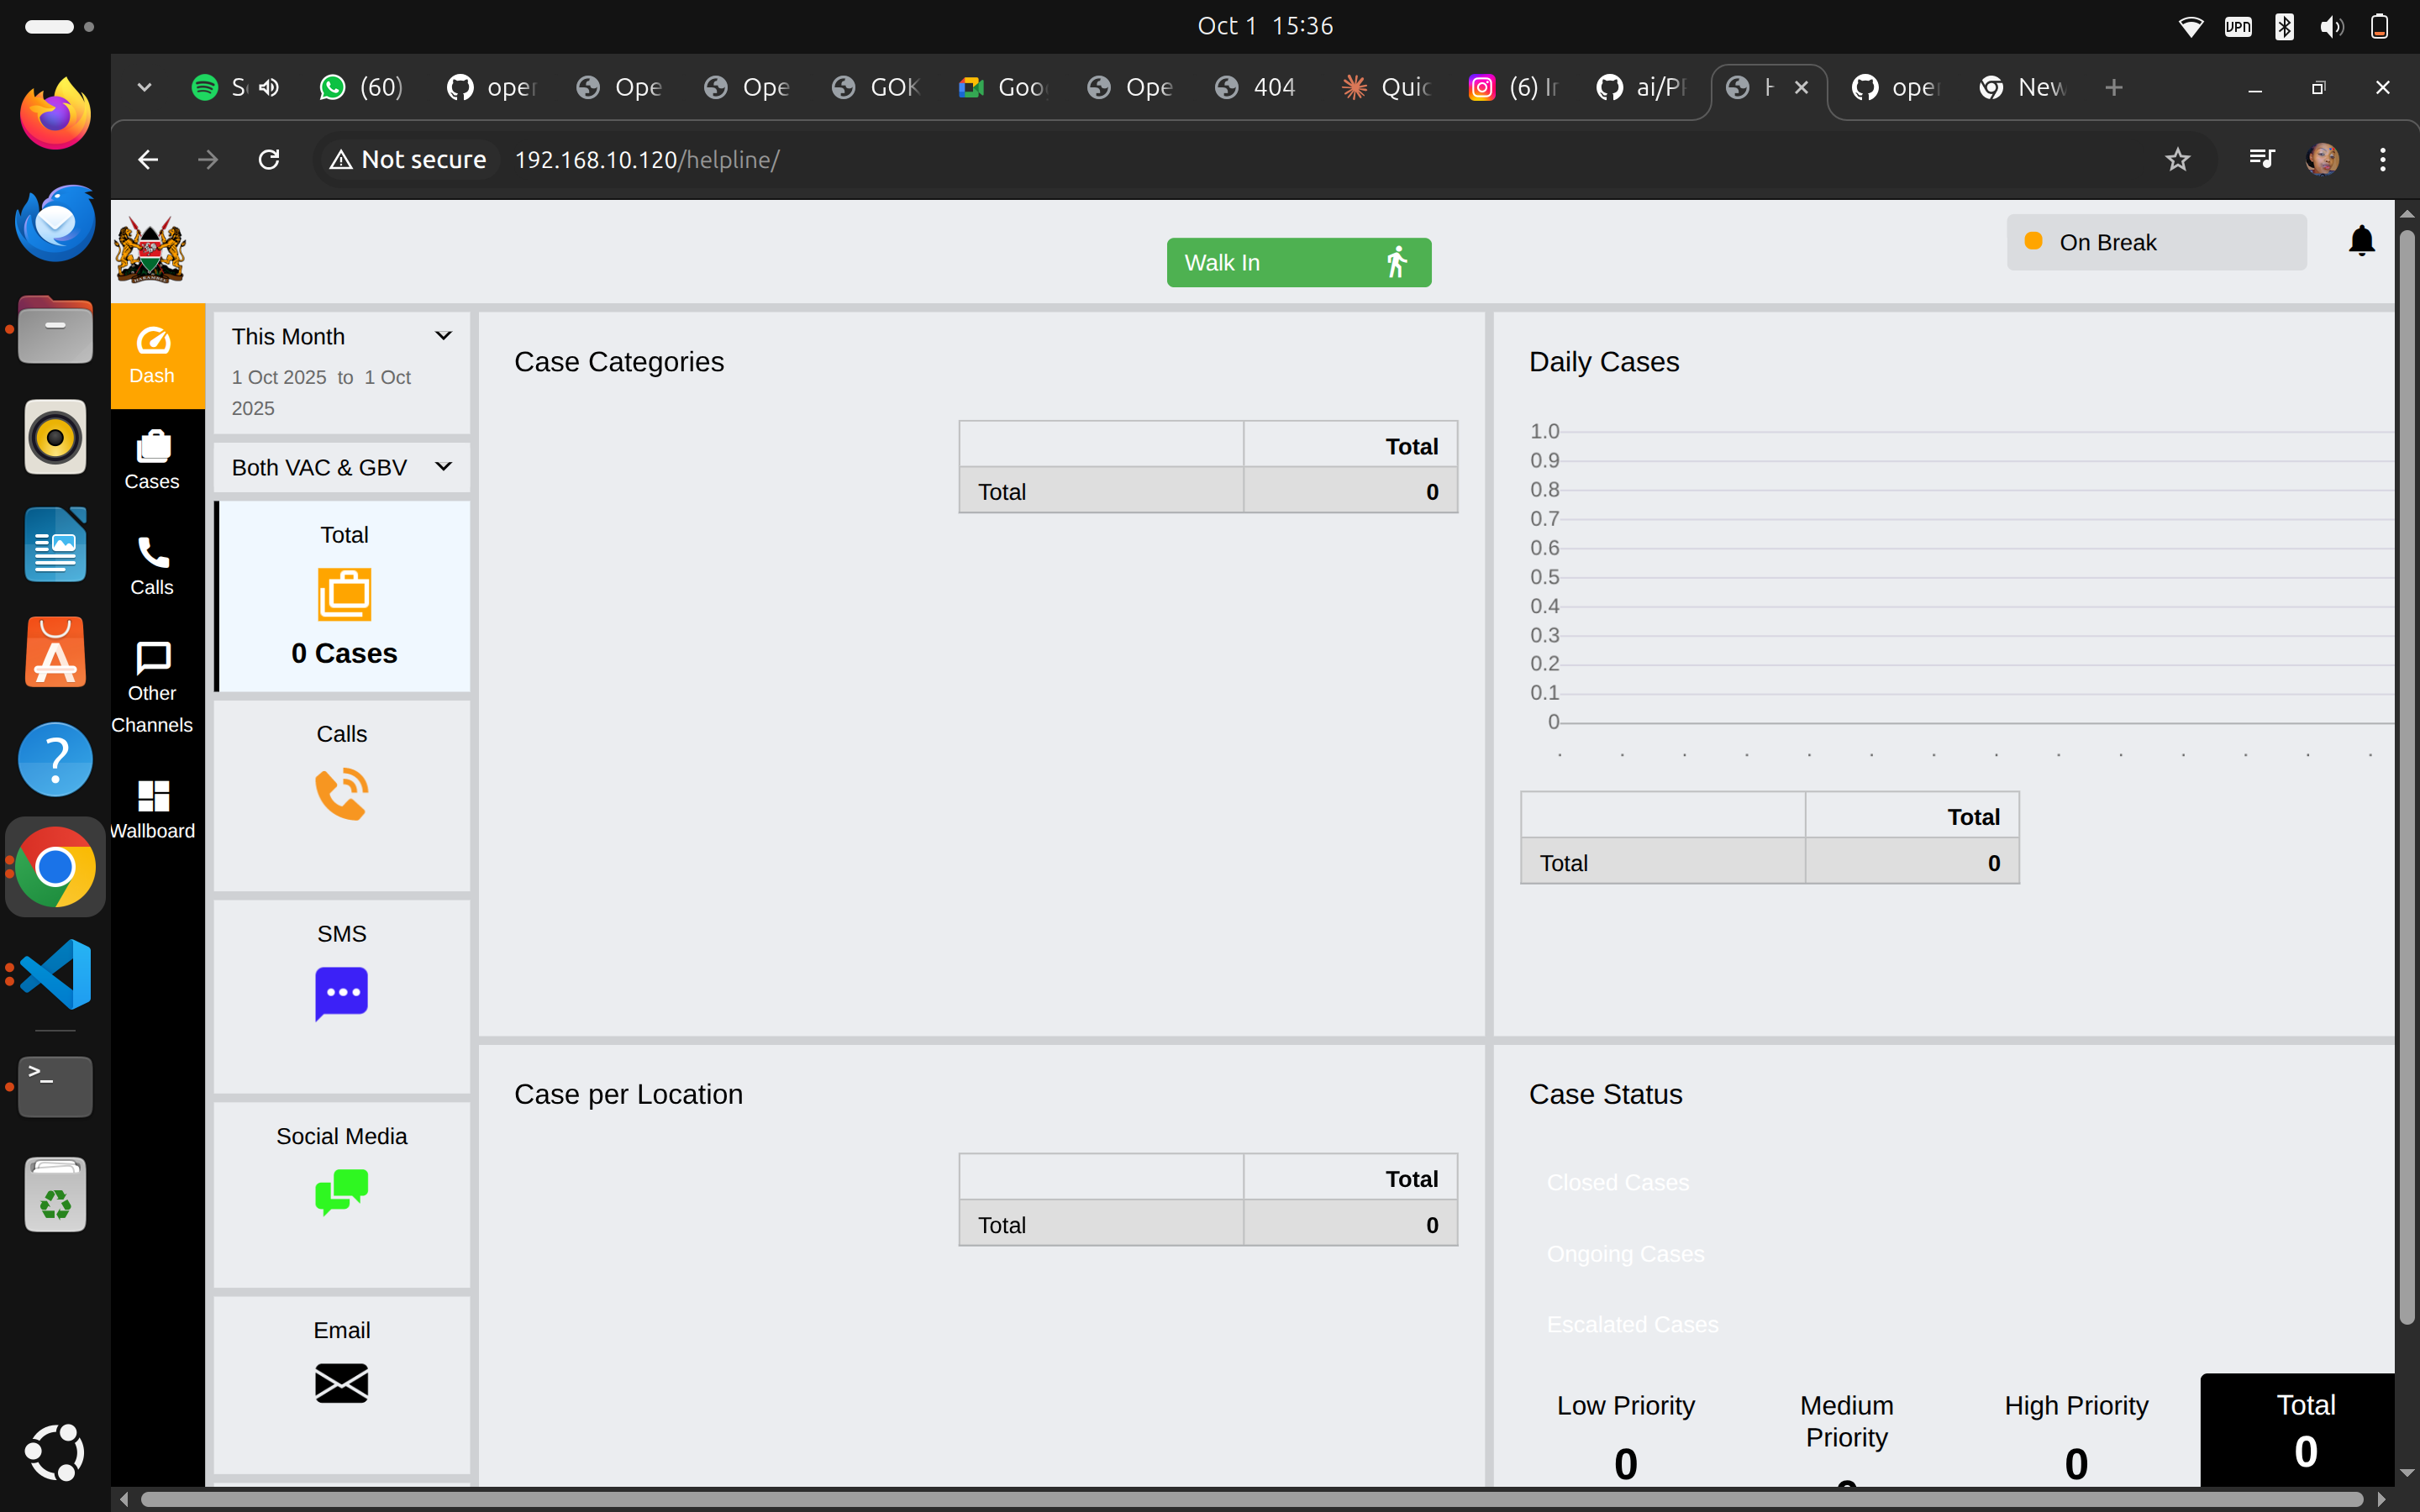Open the Social Media channel icon

coord(341,1191)
